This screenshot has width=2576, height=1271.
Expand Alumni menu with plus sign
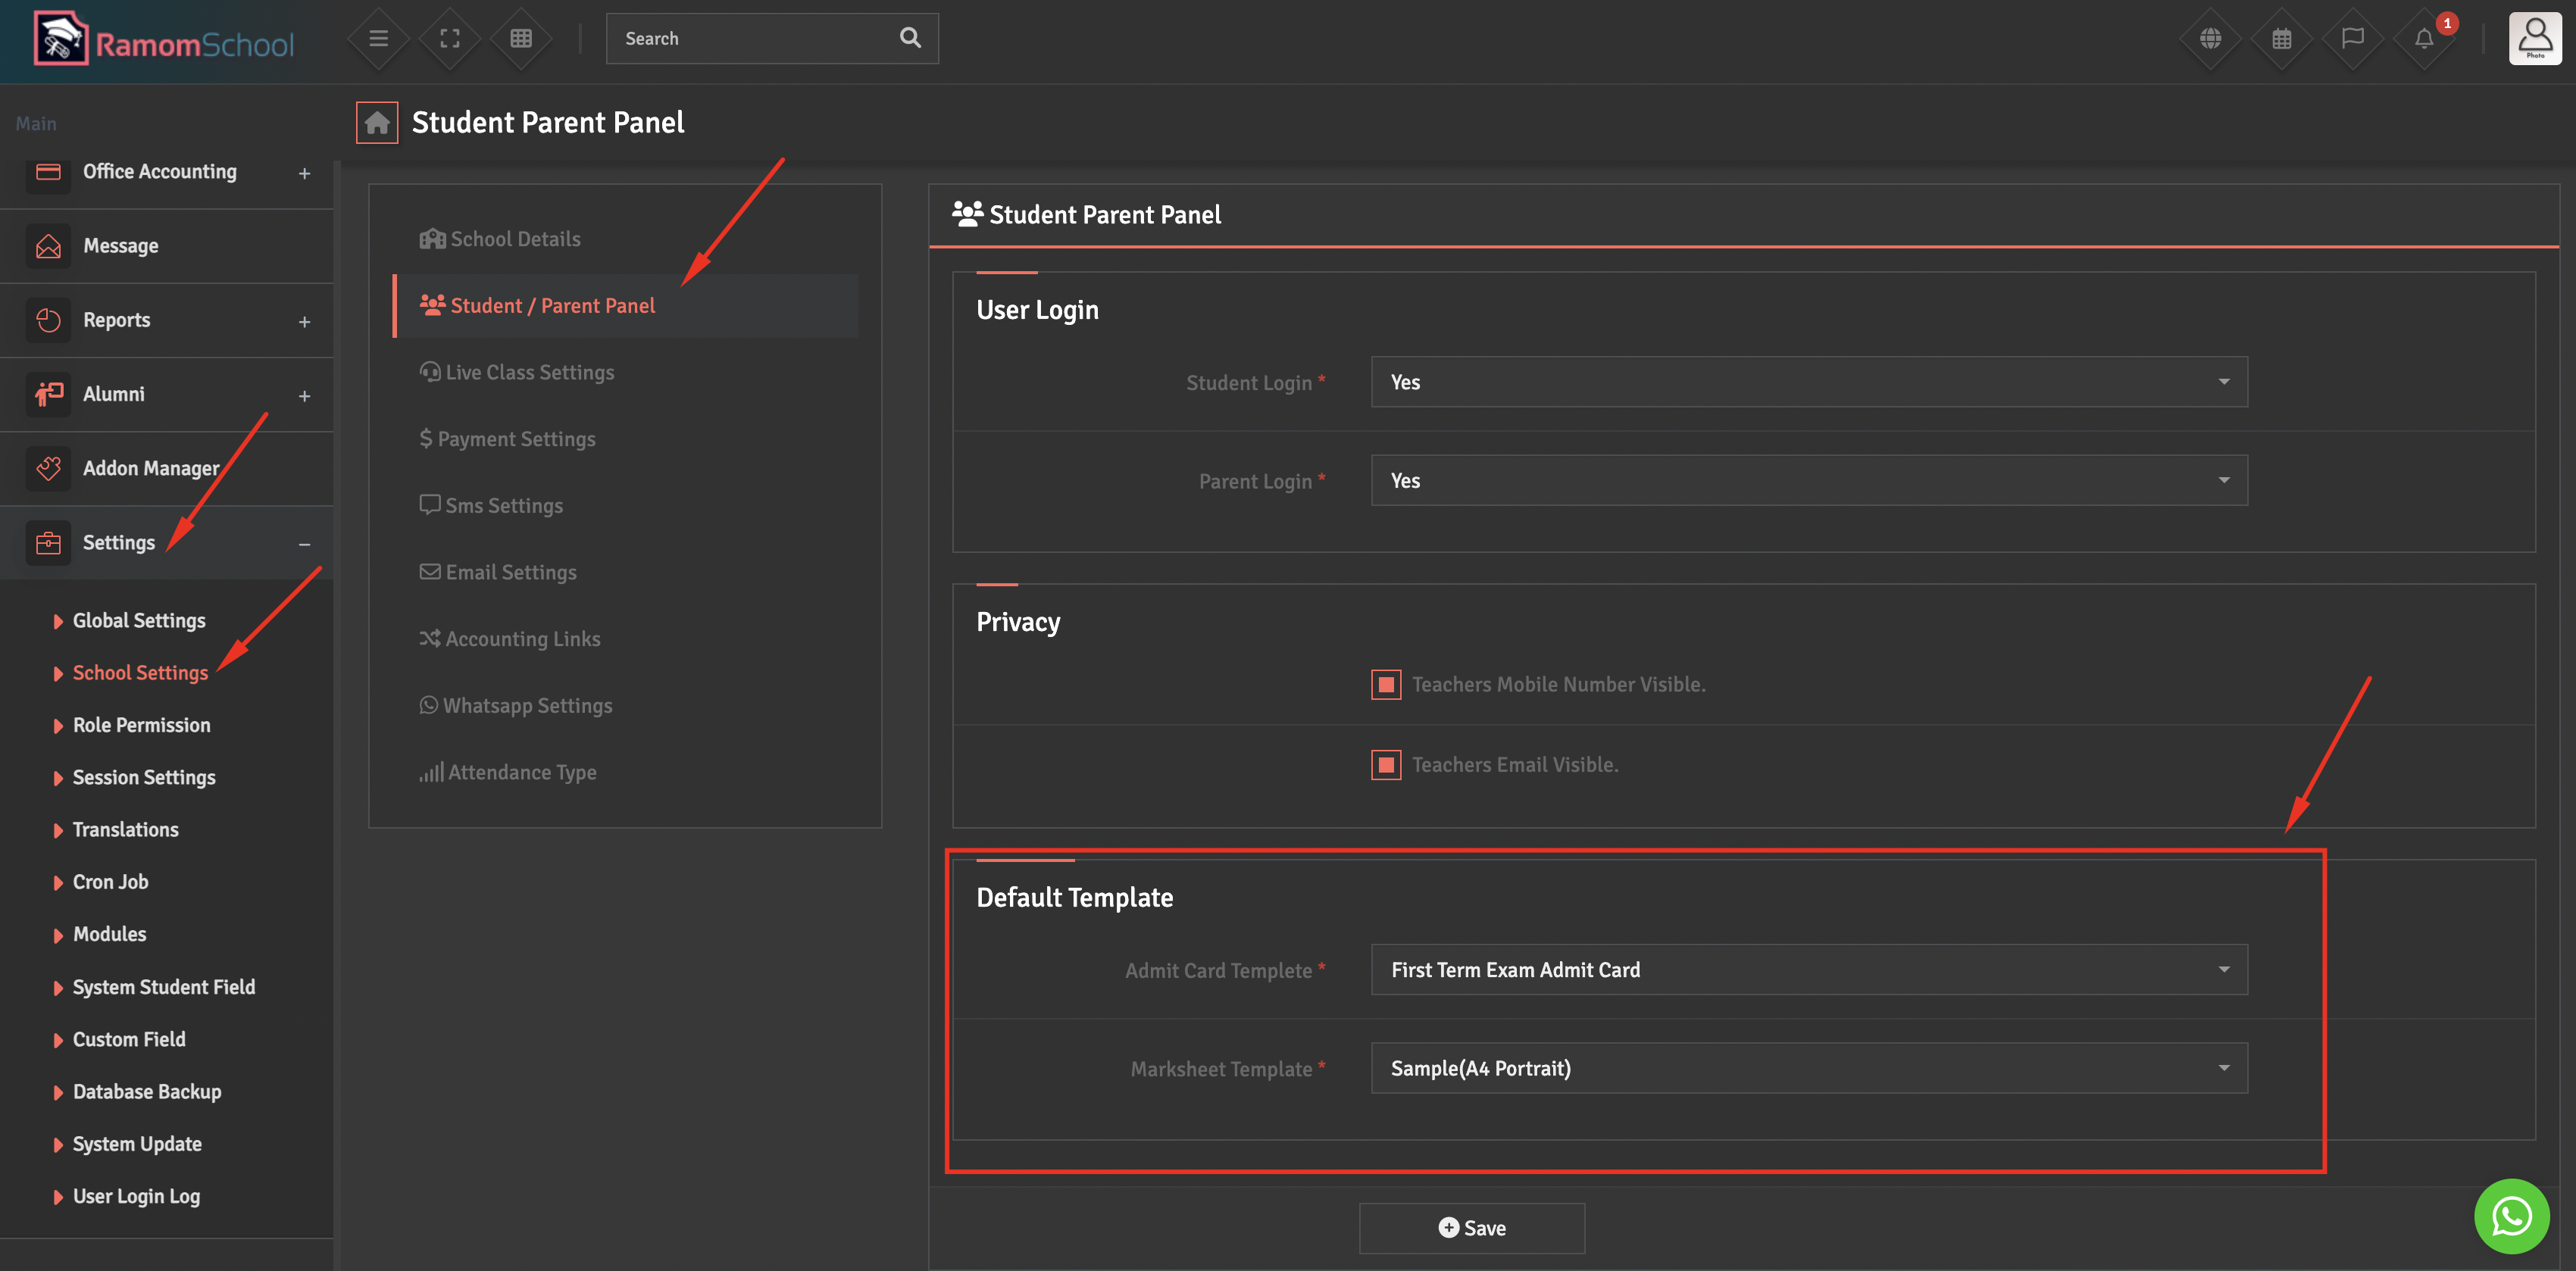[304, 396]
